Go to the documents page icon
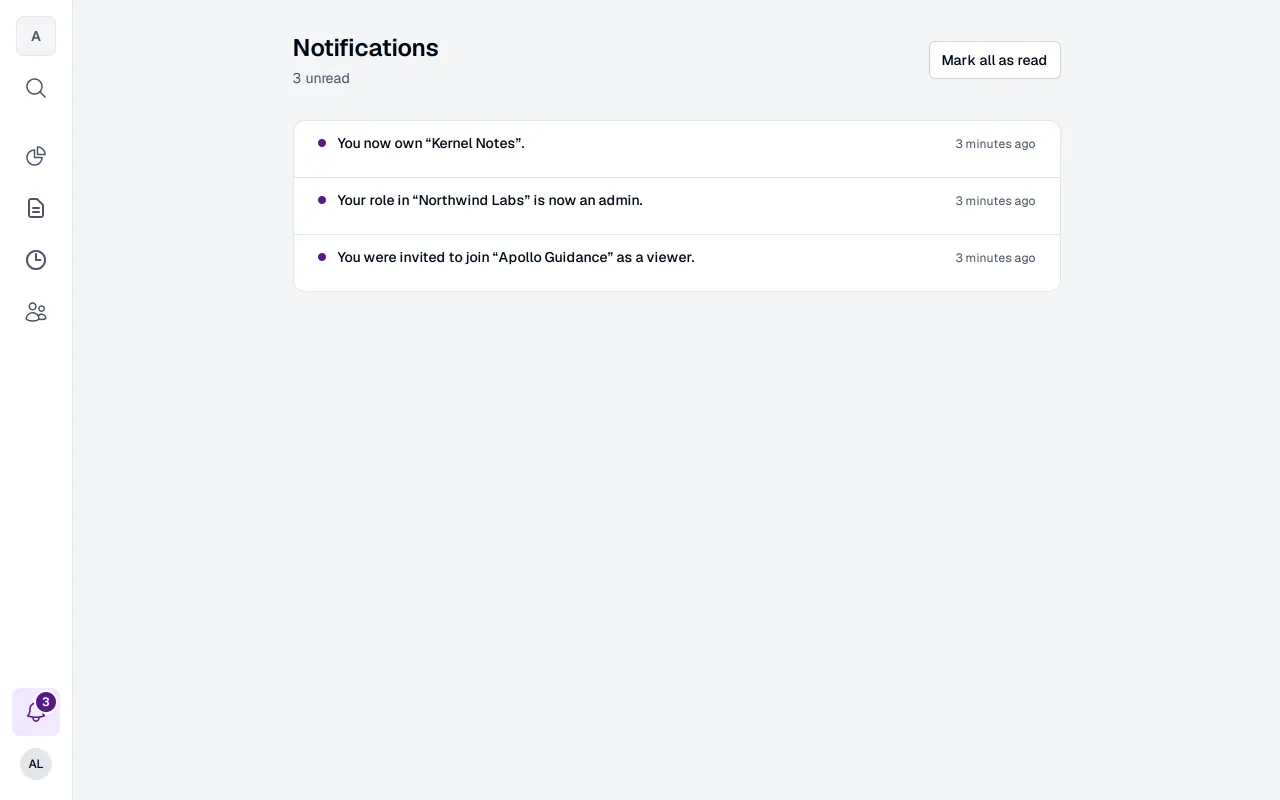1280x800 pixels. coord(36,208)
